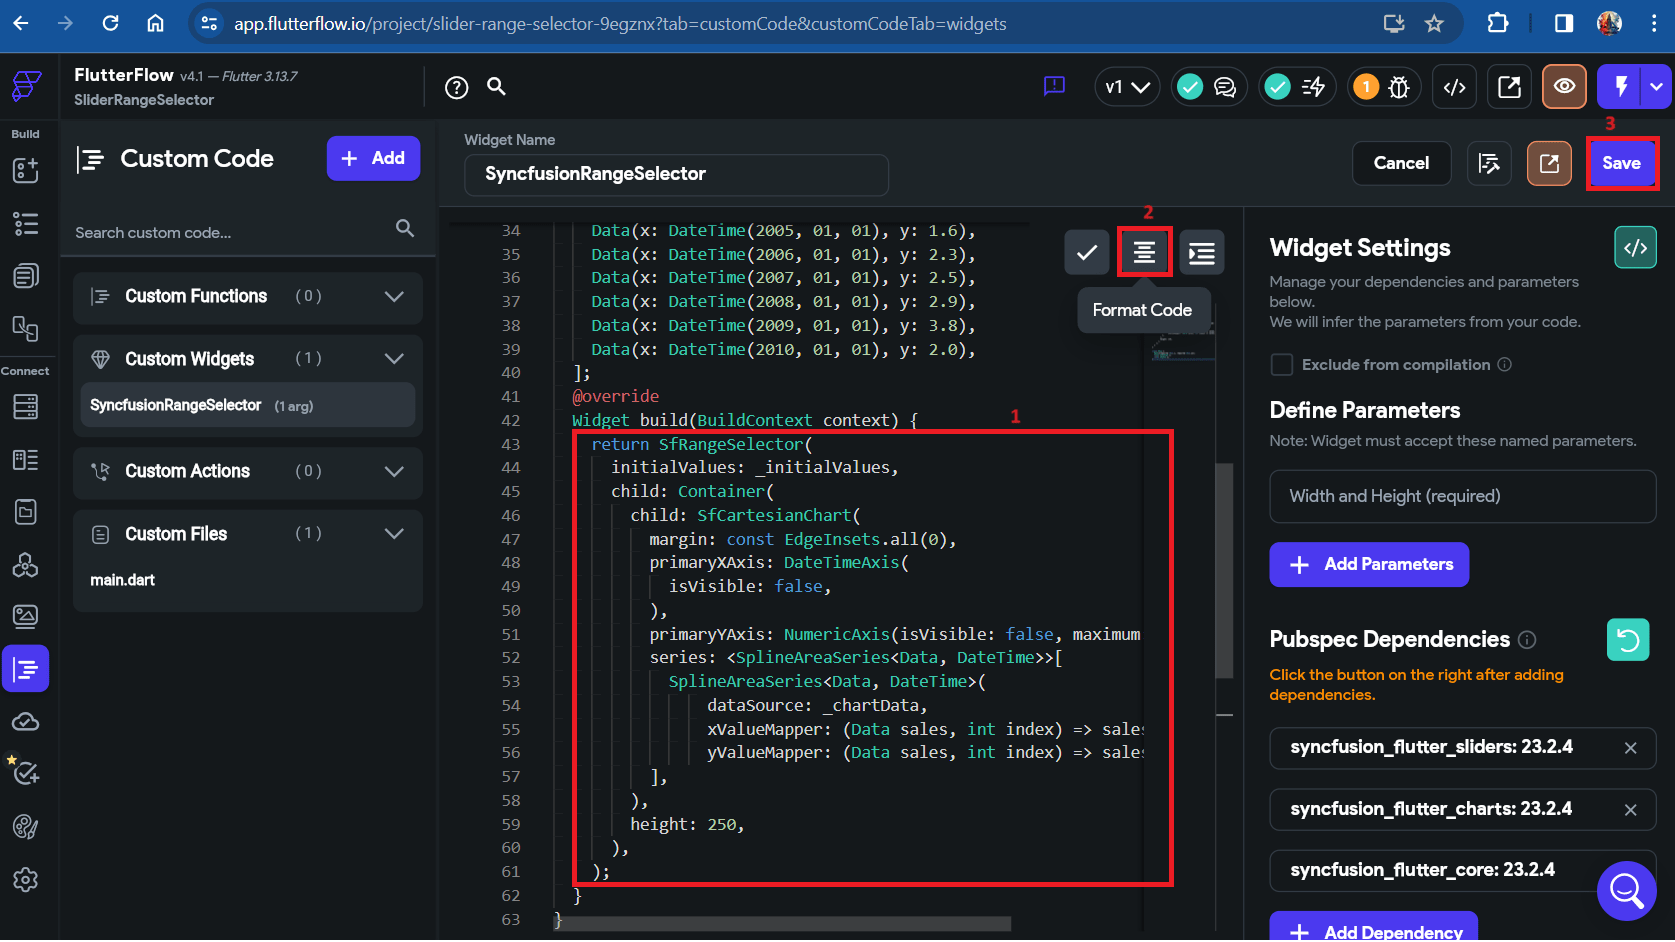
Task: Open the Settings gear icon in sidebar
Action: pyautogui.click(x=25, y=880)
